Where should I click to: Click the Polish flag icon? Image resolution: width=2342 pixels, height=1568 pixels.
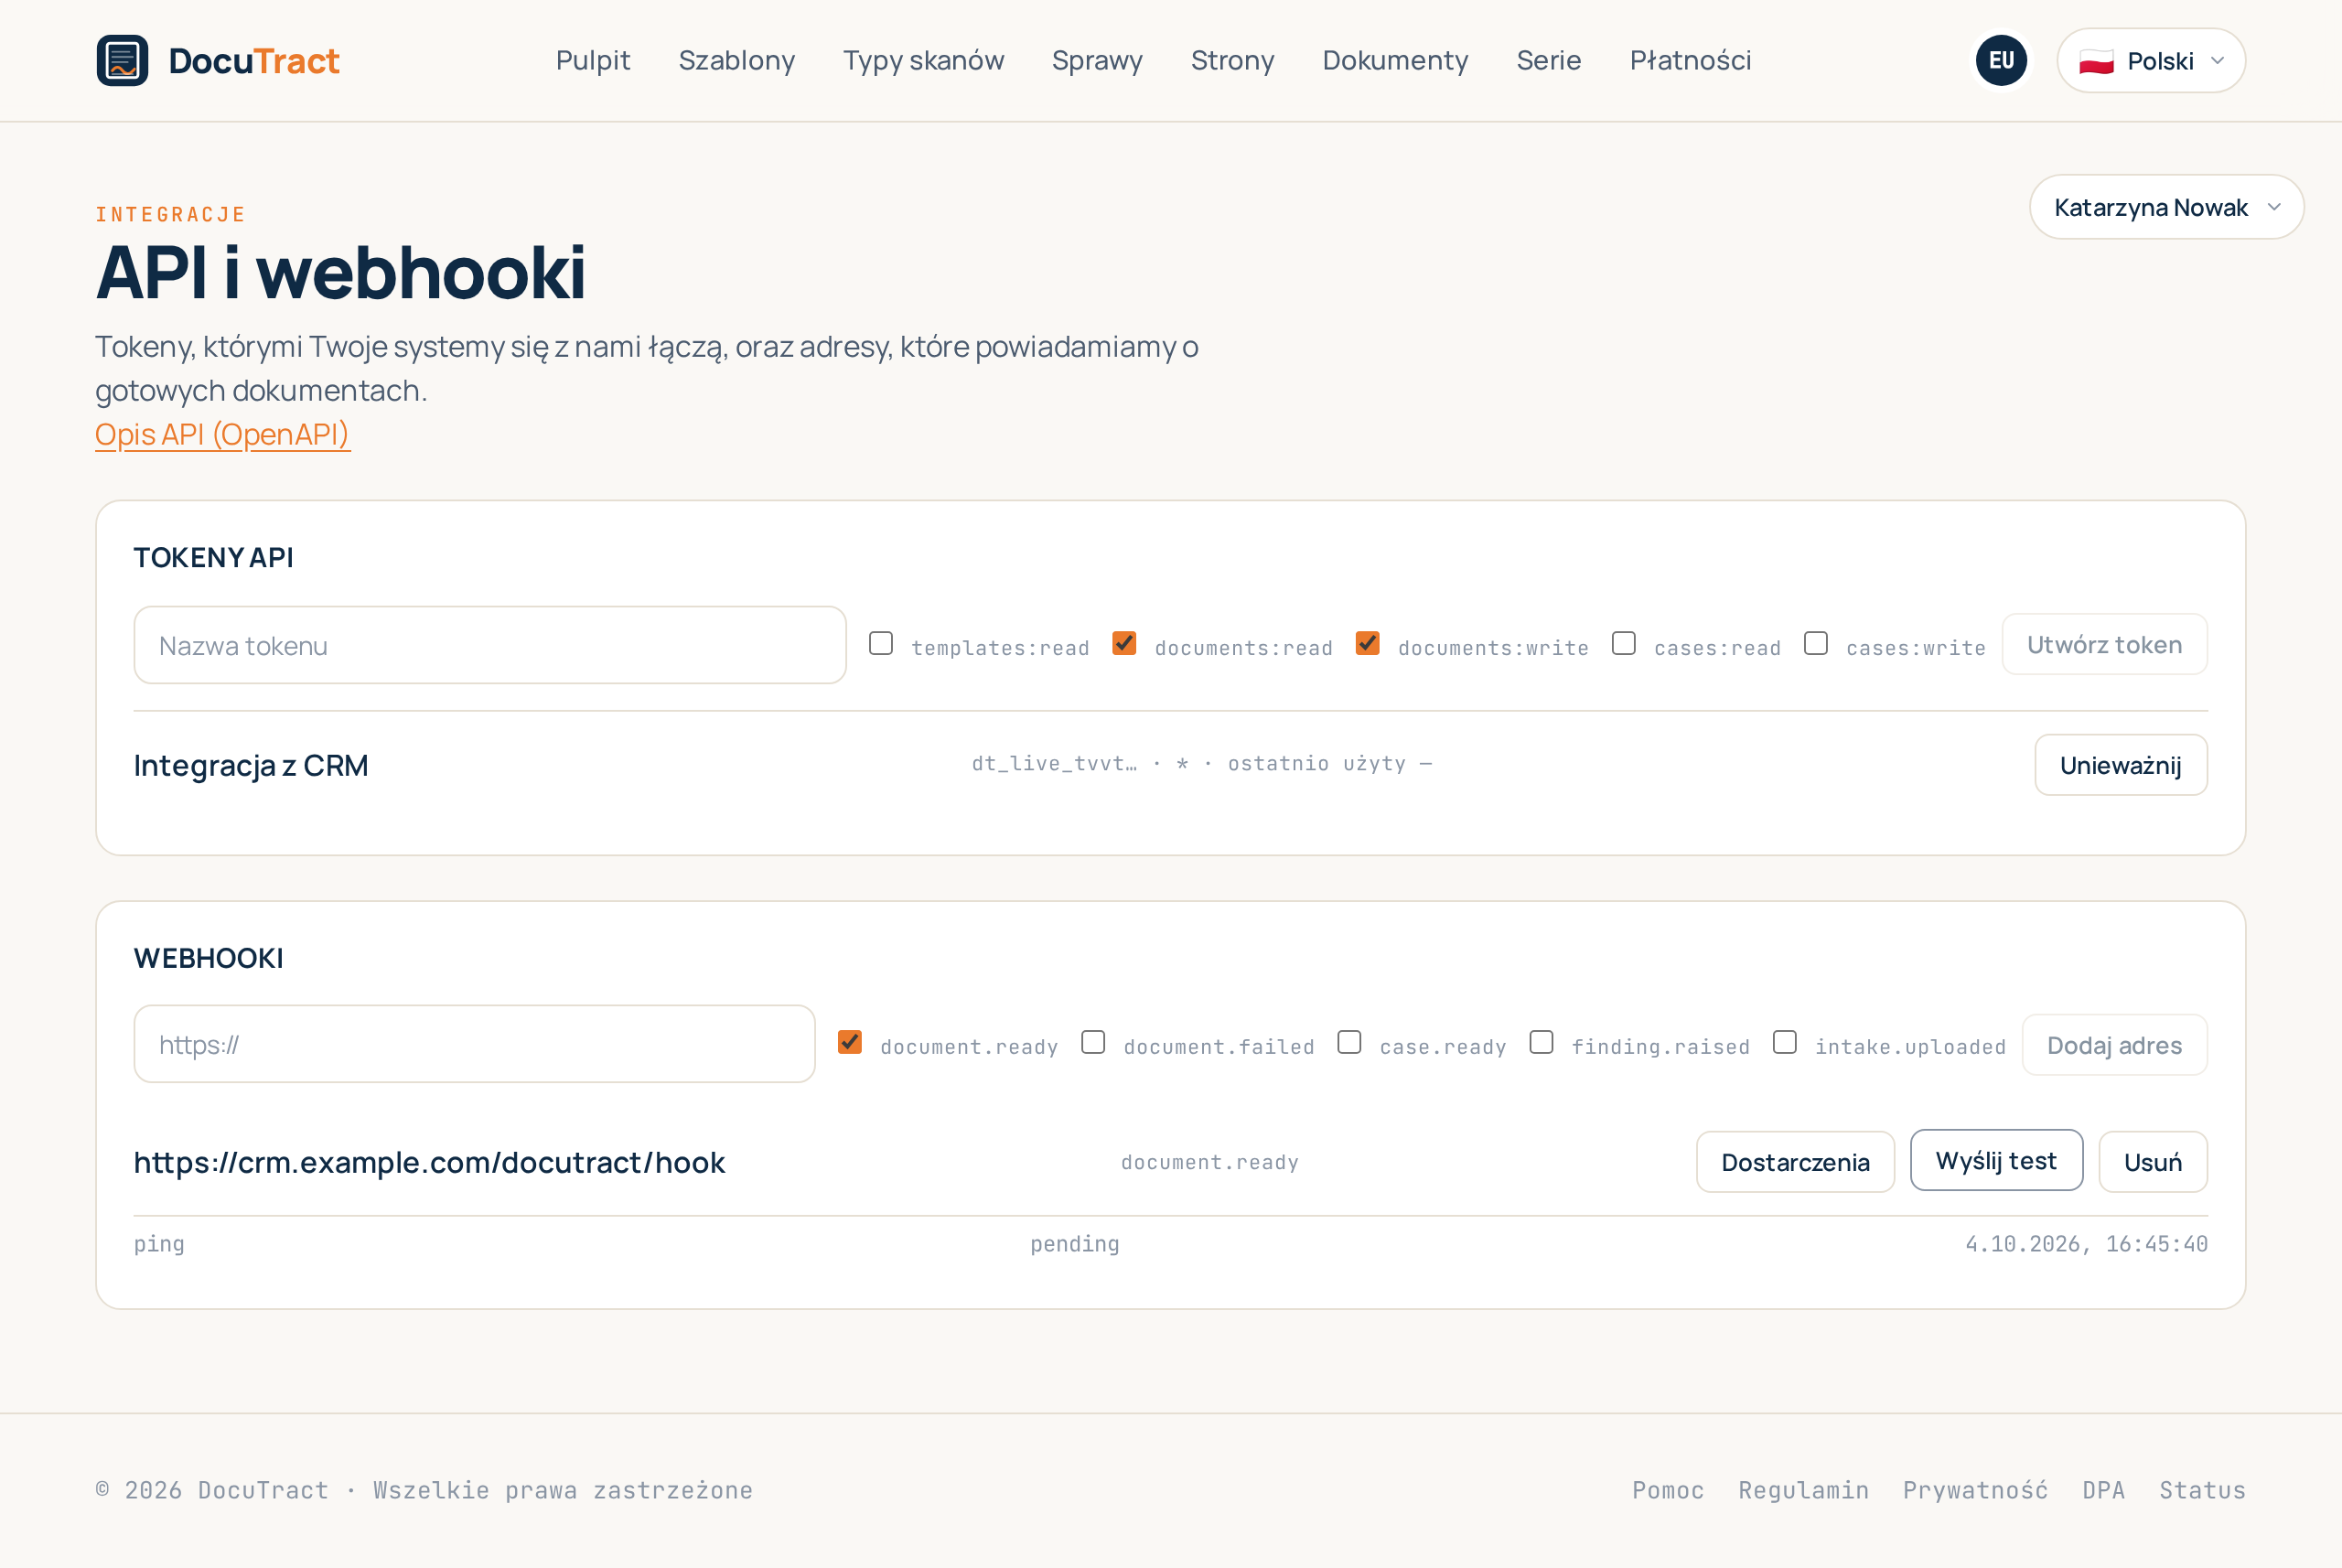tap(2096, 61)
